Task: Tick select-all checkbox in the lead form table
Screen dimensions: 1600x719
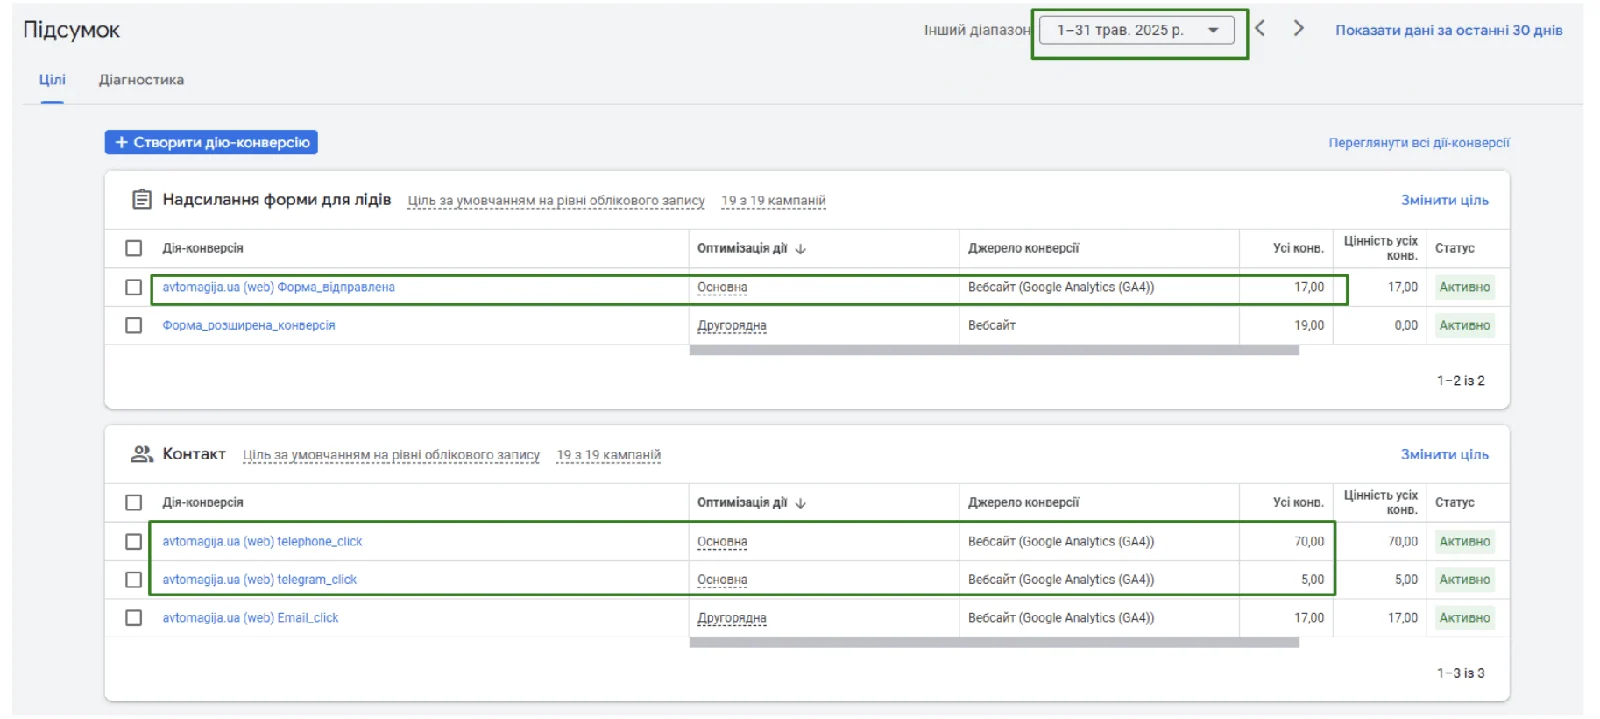Action: click(x=133, y=248)
